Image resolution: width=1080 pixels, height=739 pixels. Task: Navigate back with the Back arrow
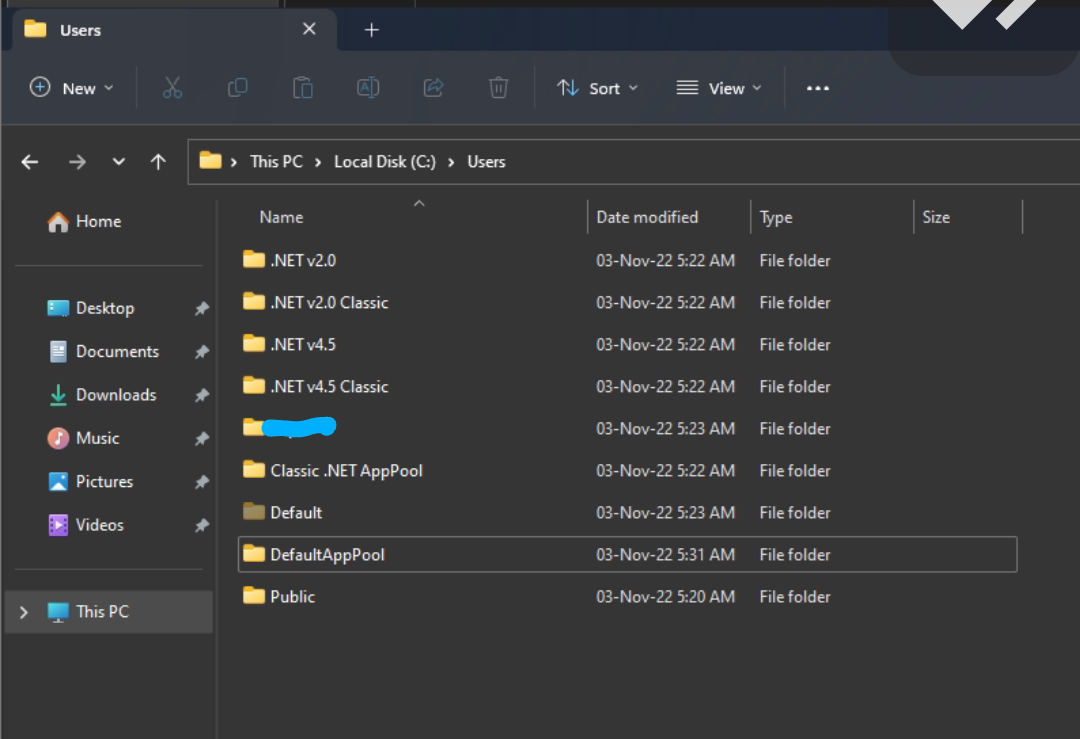click(x=30, y=162)
